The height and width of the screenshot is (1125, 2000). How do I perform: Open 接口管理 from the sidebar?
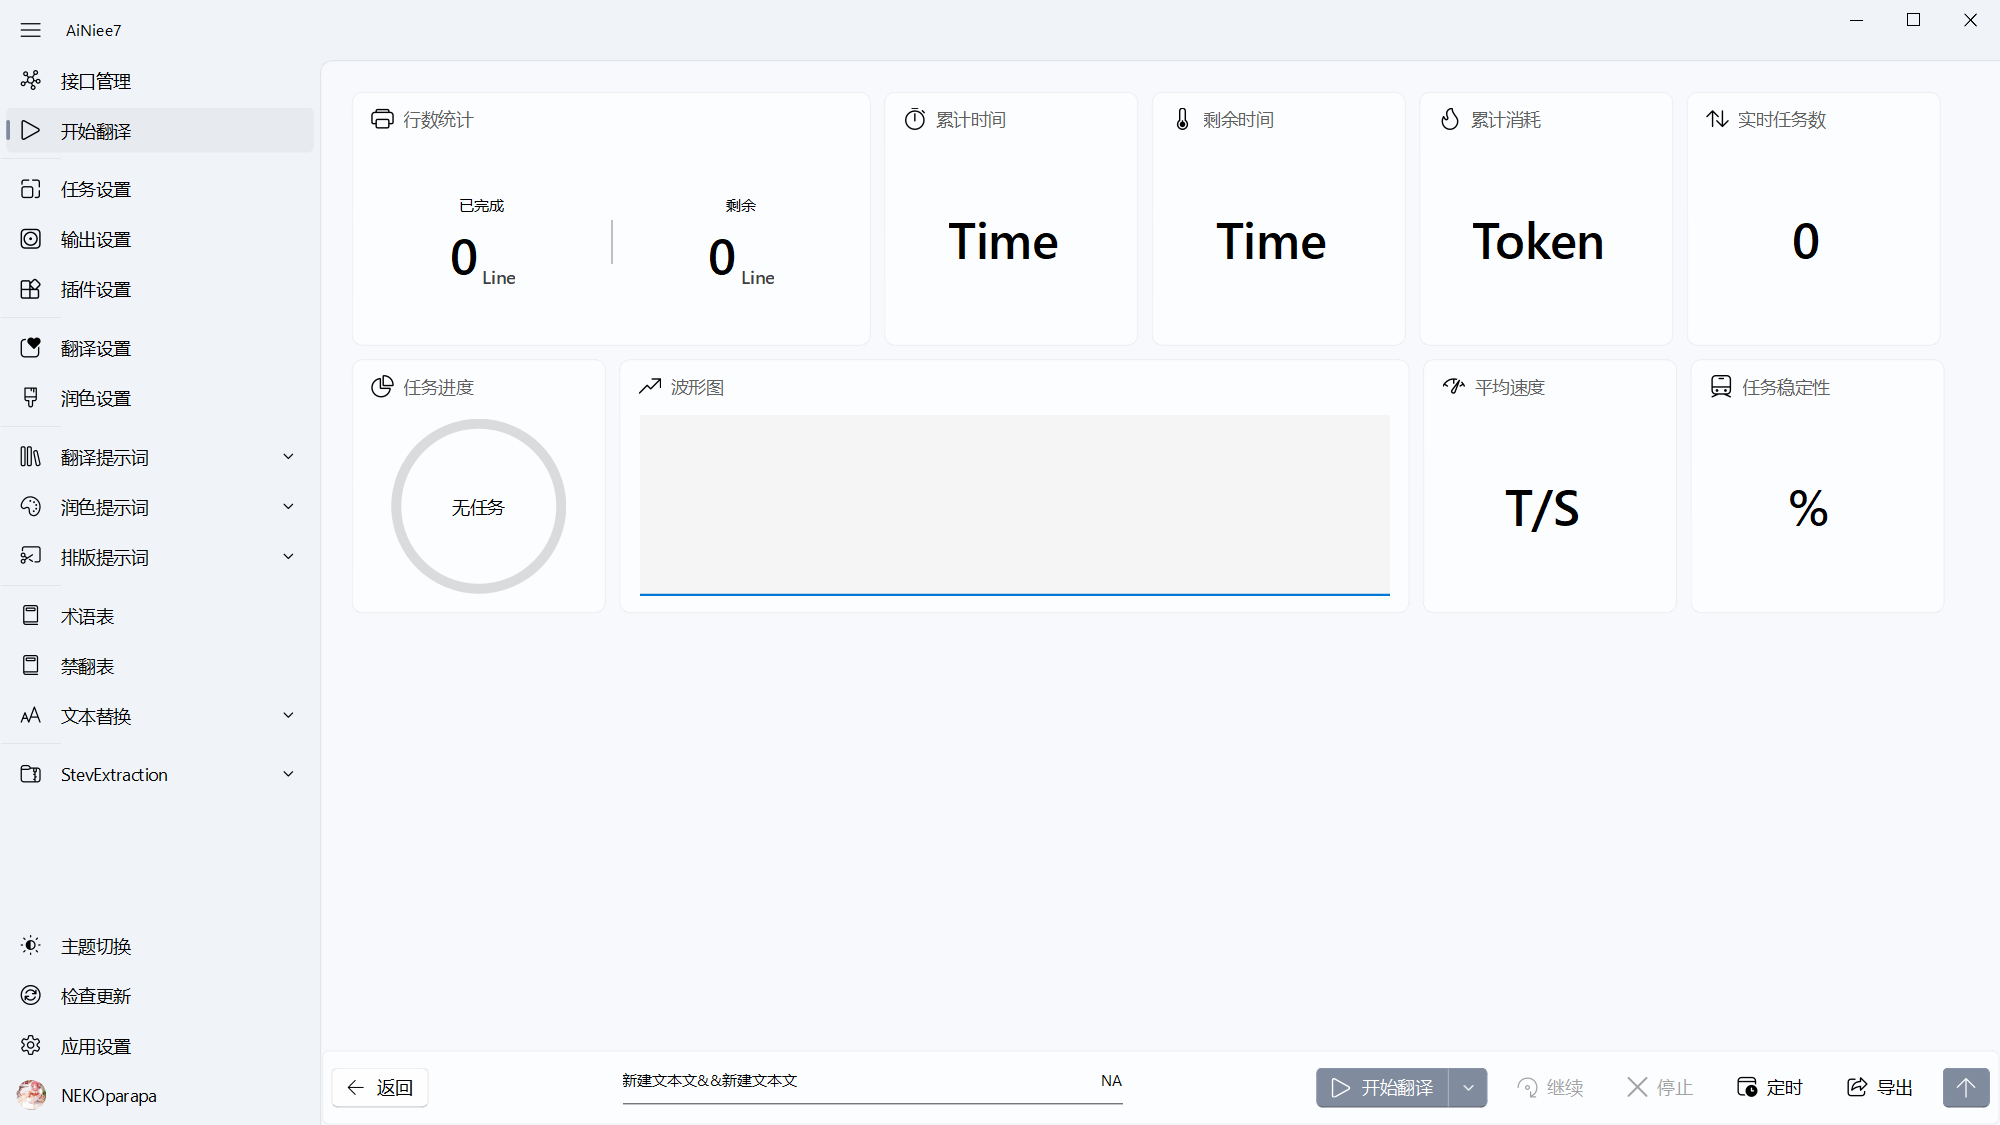coord(95,81)
